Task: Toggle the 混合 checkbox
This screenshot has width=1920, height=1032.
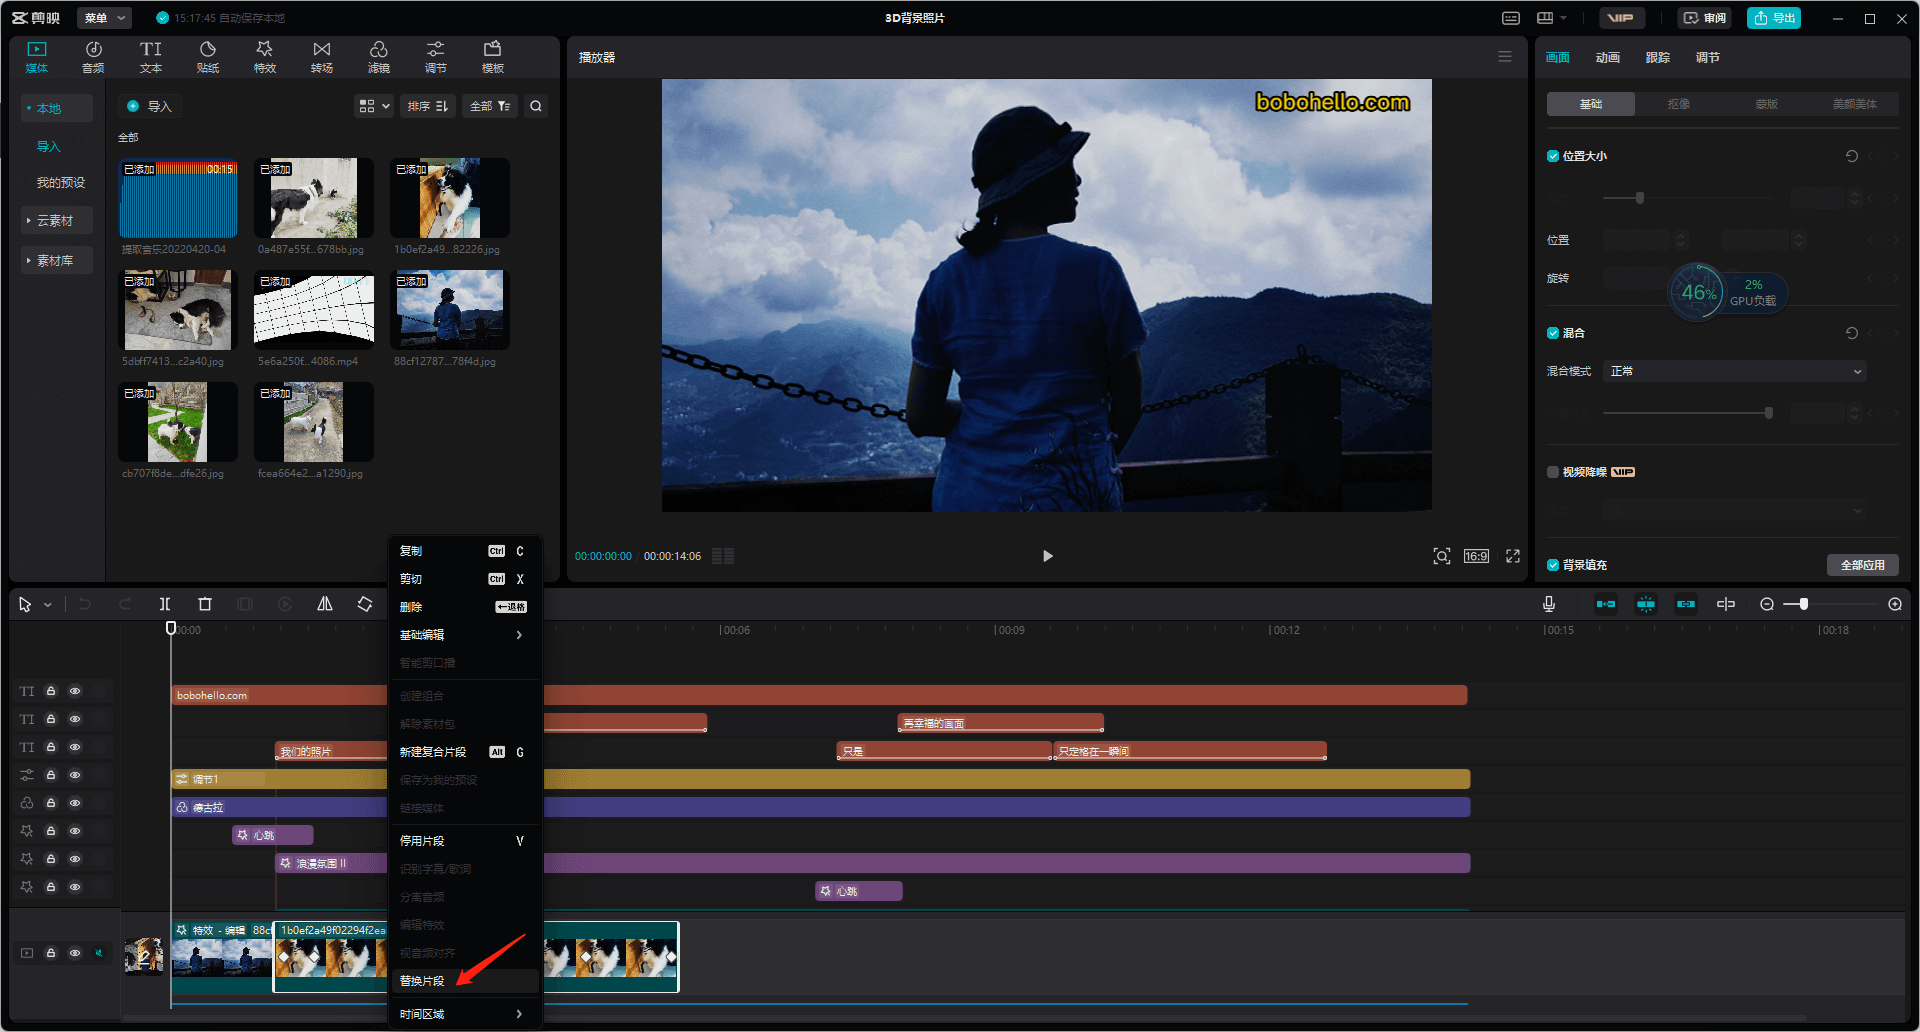Action: (1553, 333)
